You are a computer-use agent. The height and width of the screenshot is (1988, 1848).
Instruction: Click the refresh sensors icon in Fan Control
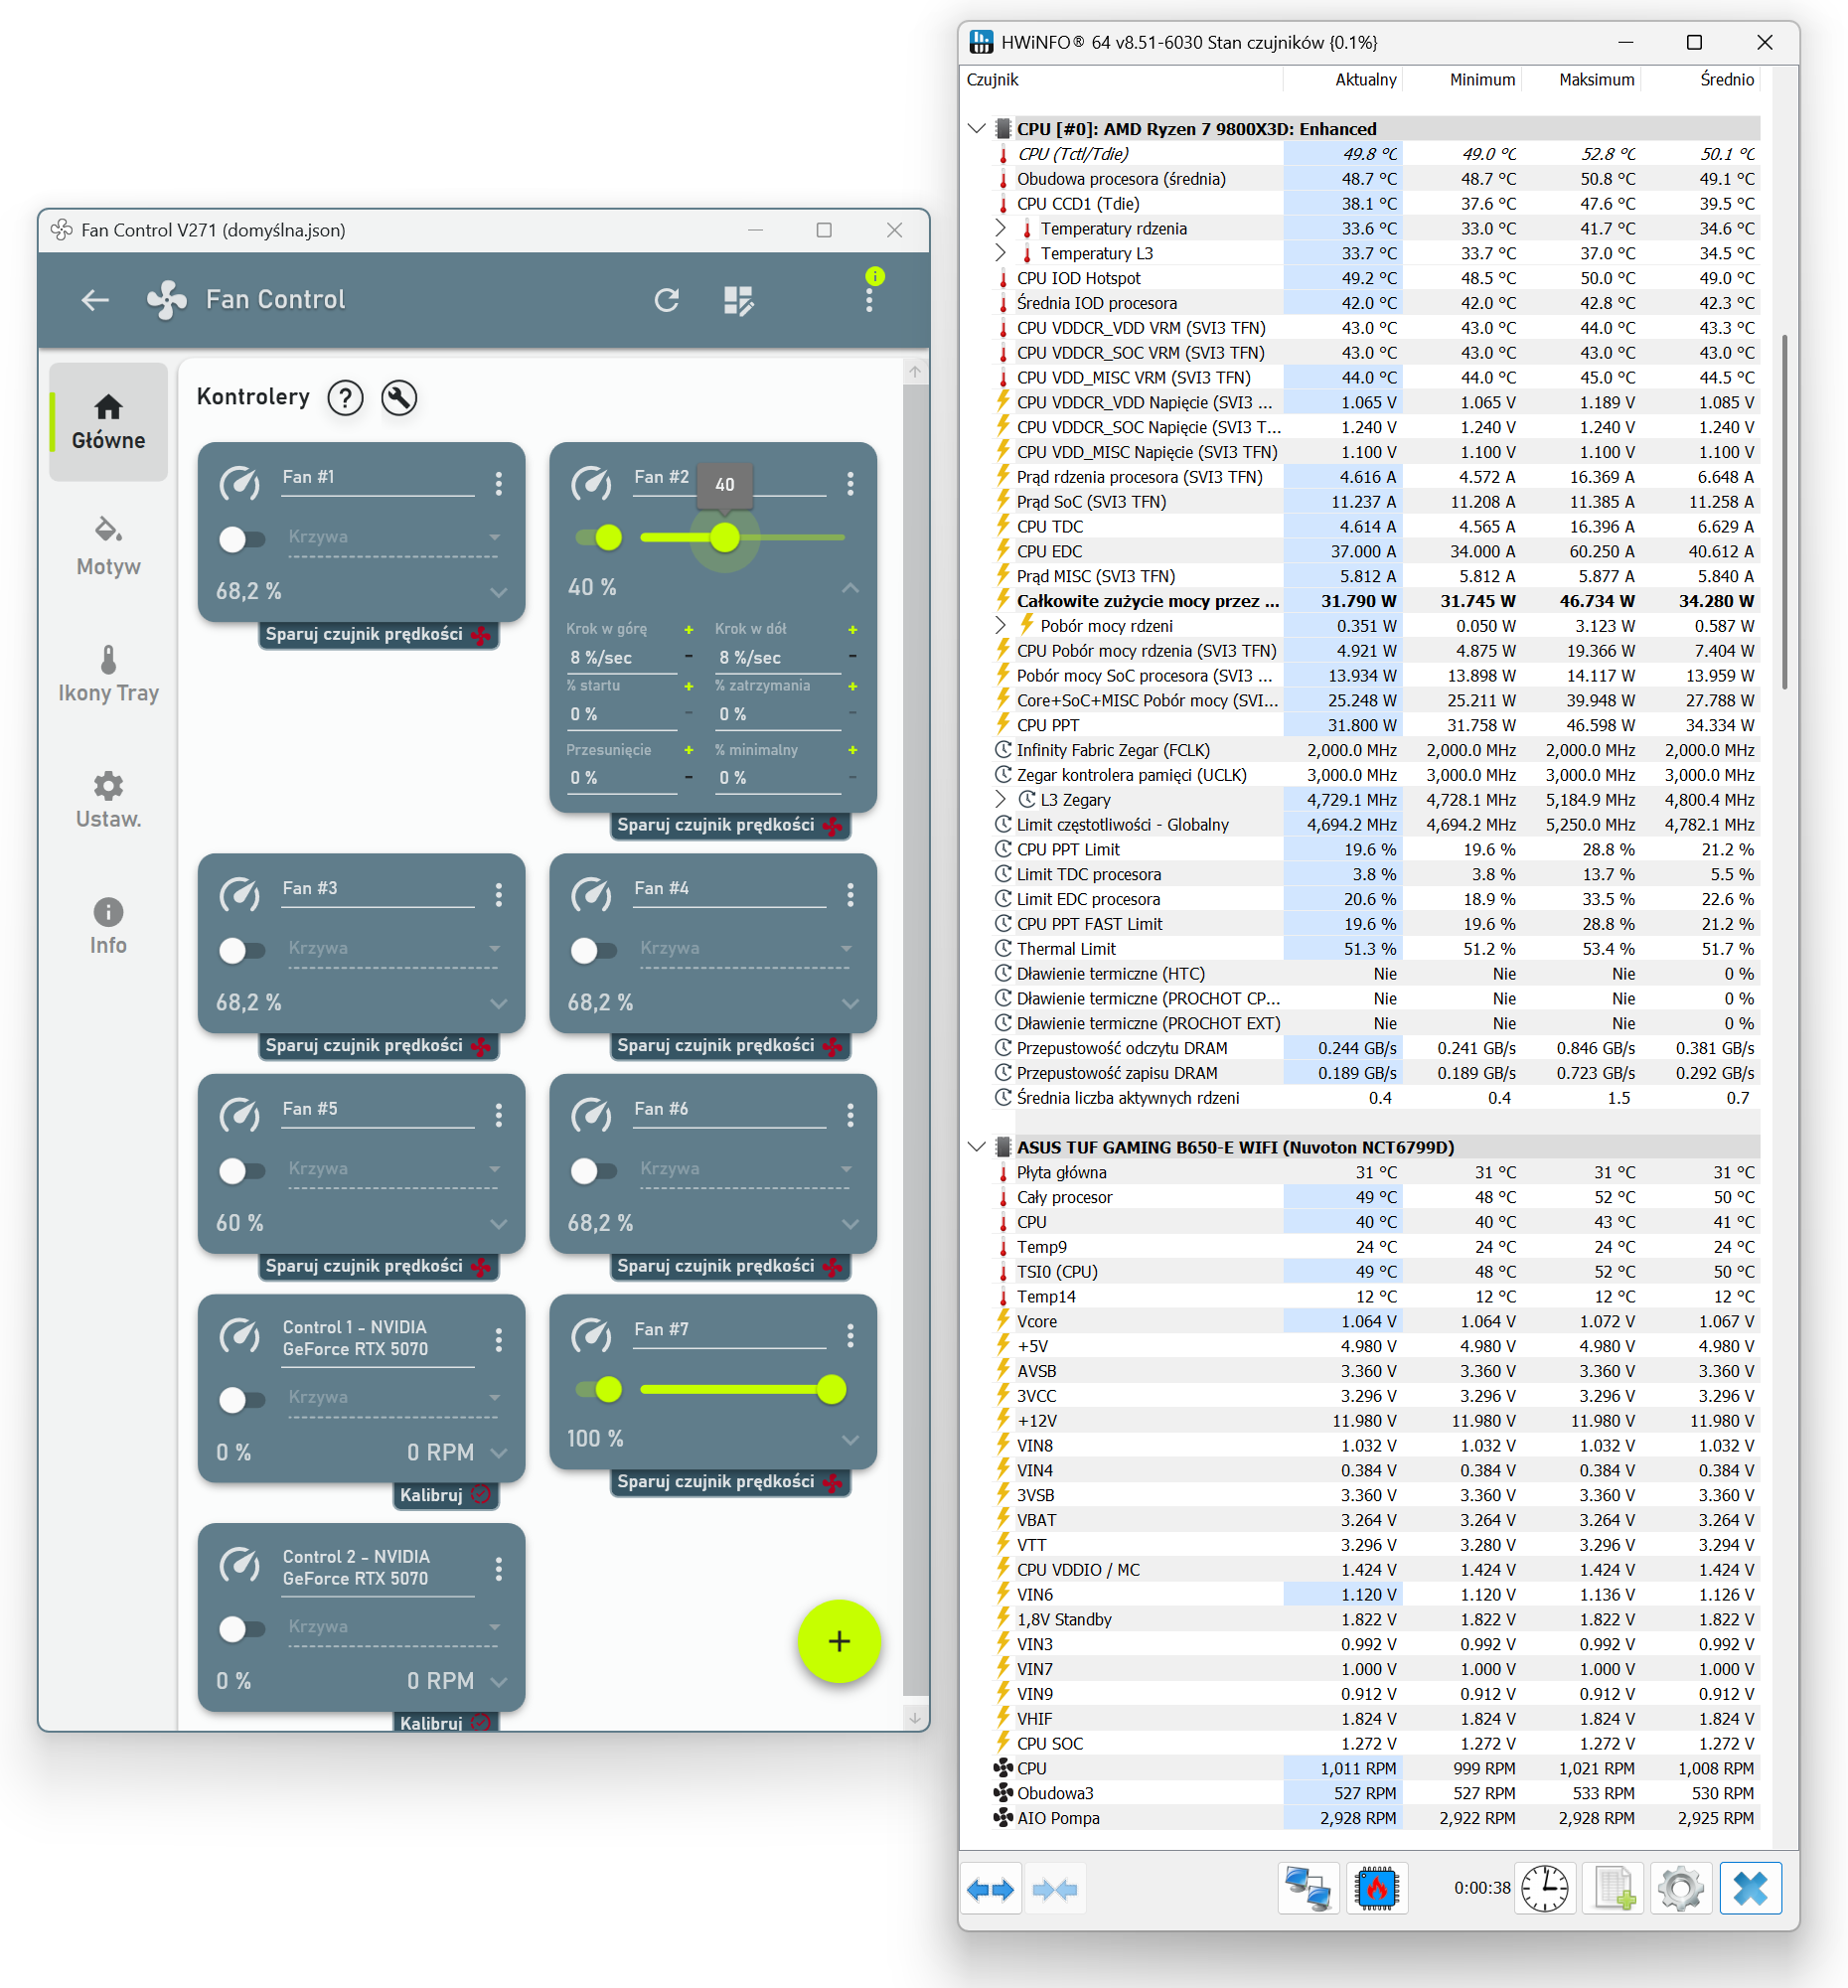click(667, 300)
